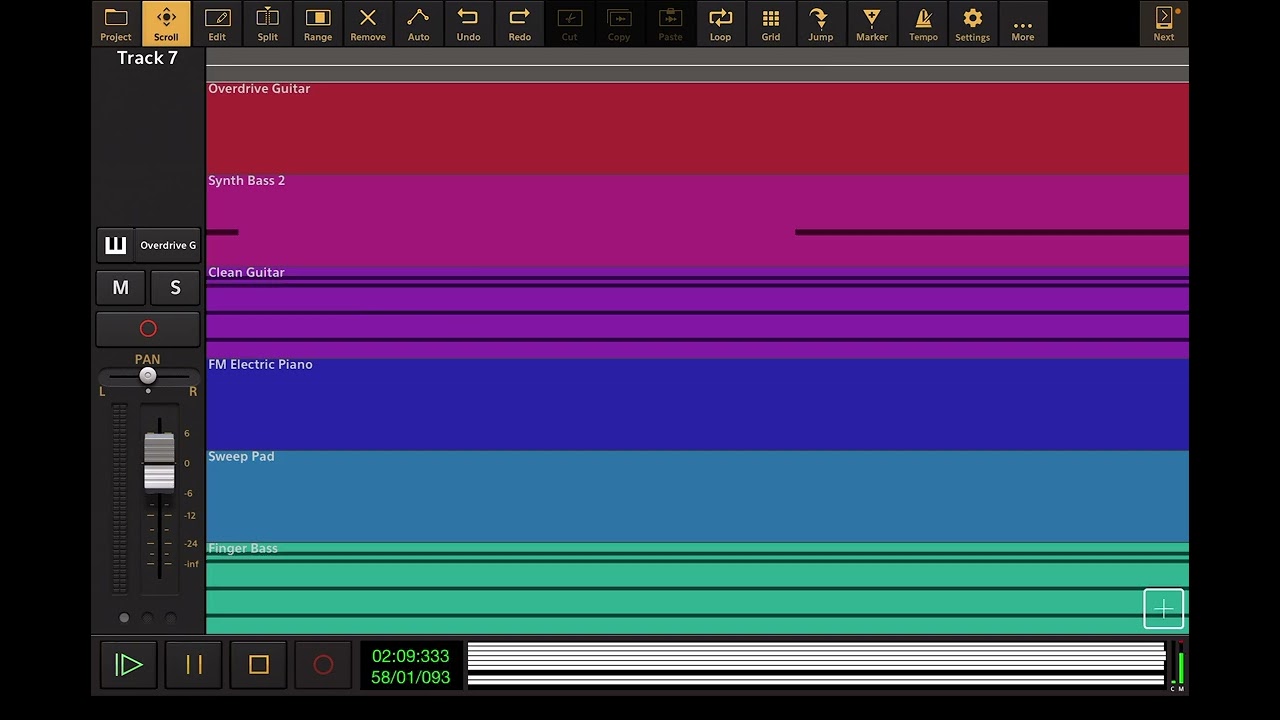Select the Synth Bass 2 track
1280x720 pixels.
point(697,220)
